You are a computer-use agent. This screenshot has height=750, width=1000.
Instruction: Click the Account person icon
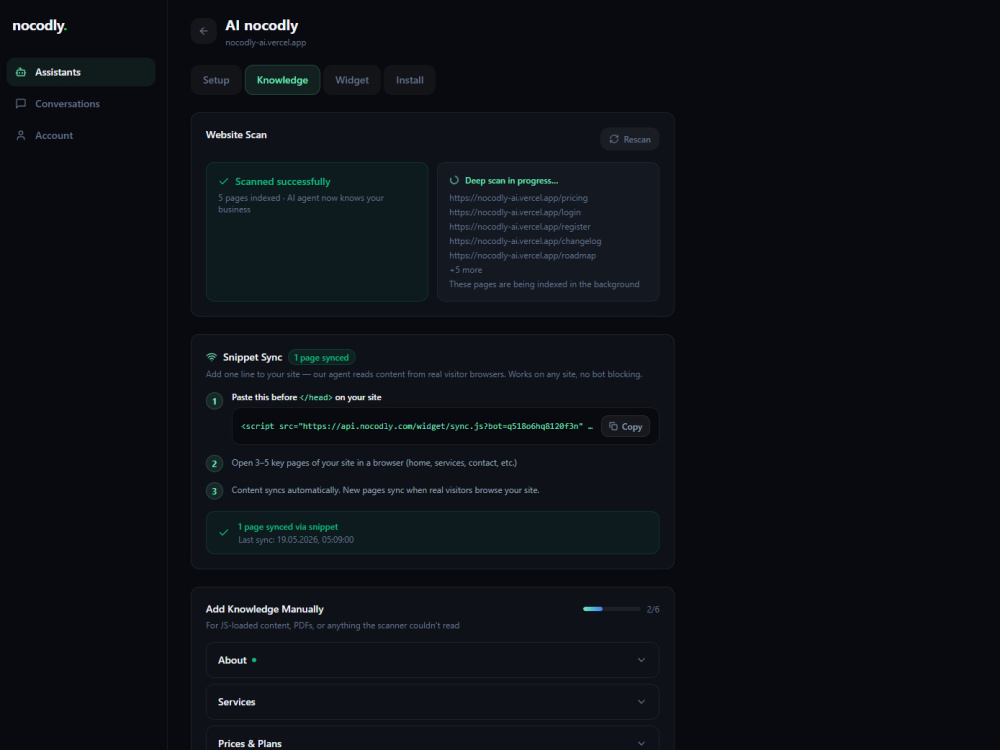pyautogui.click(x=21, y=135)
